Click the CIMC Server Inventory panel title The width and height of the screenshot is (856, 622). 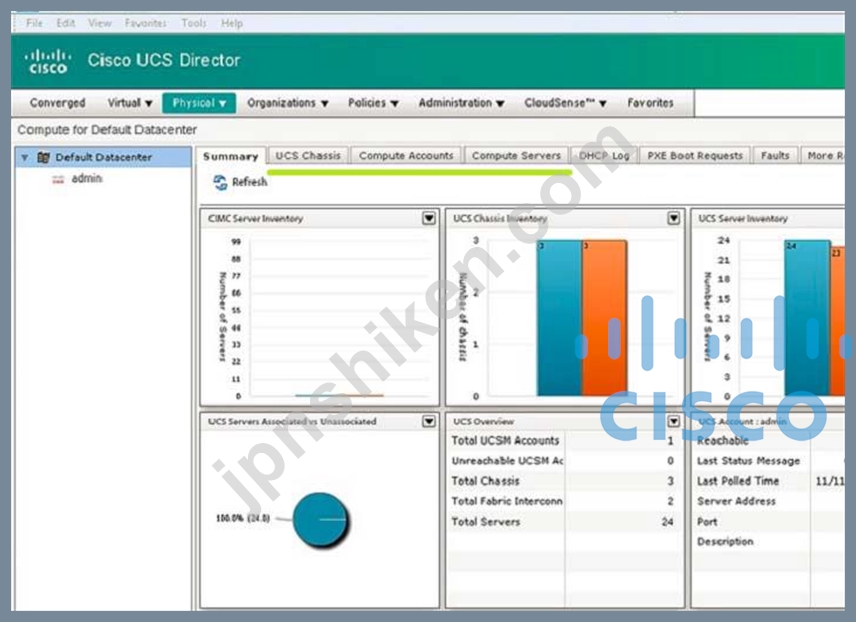coord(255,218)
